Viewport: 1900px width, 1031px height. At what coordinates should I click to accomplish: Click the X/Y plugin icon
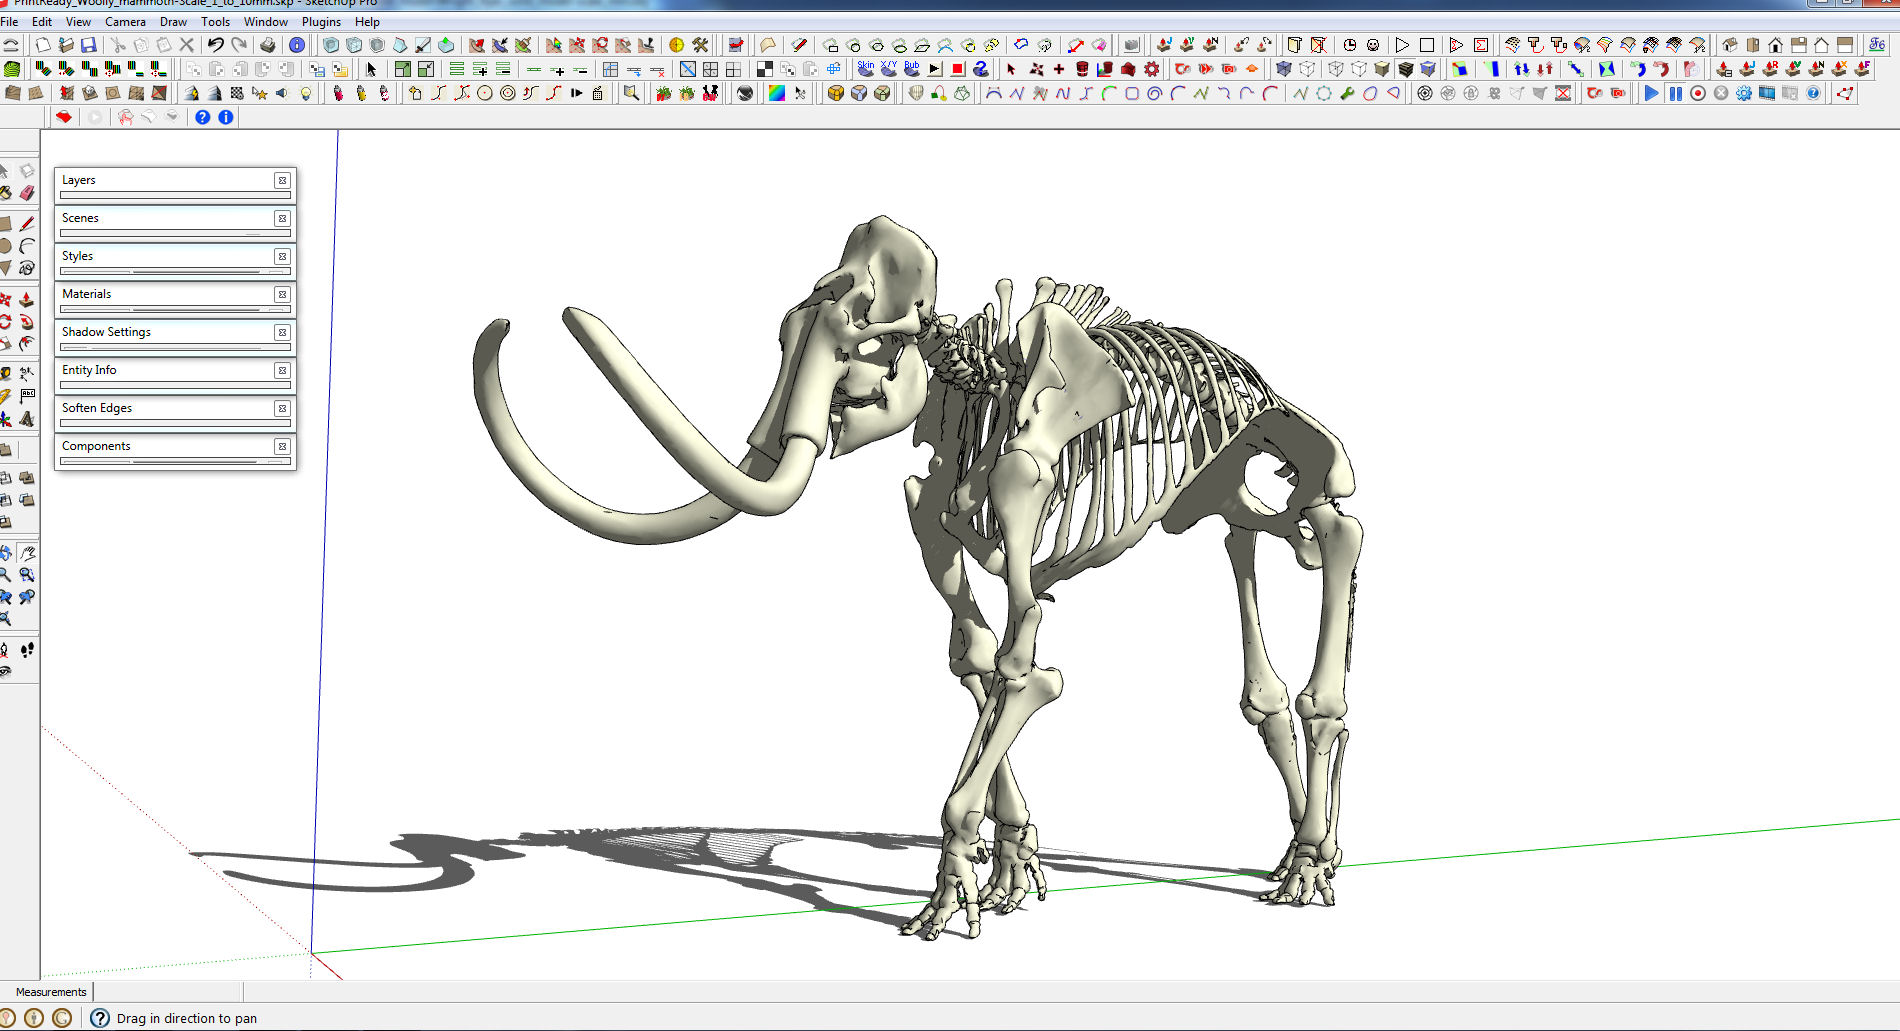(x=889, y=68)
